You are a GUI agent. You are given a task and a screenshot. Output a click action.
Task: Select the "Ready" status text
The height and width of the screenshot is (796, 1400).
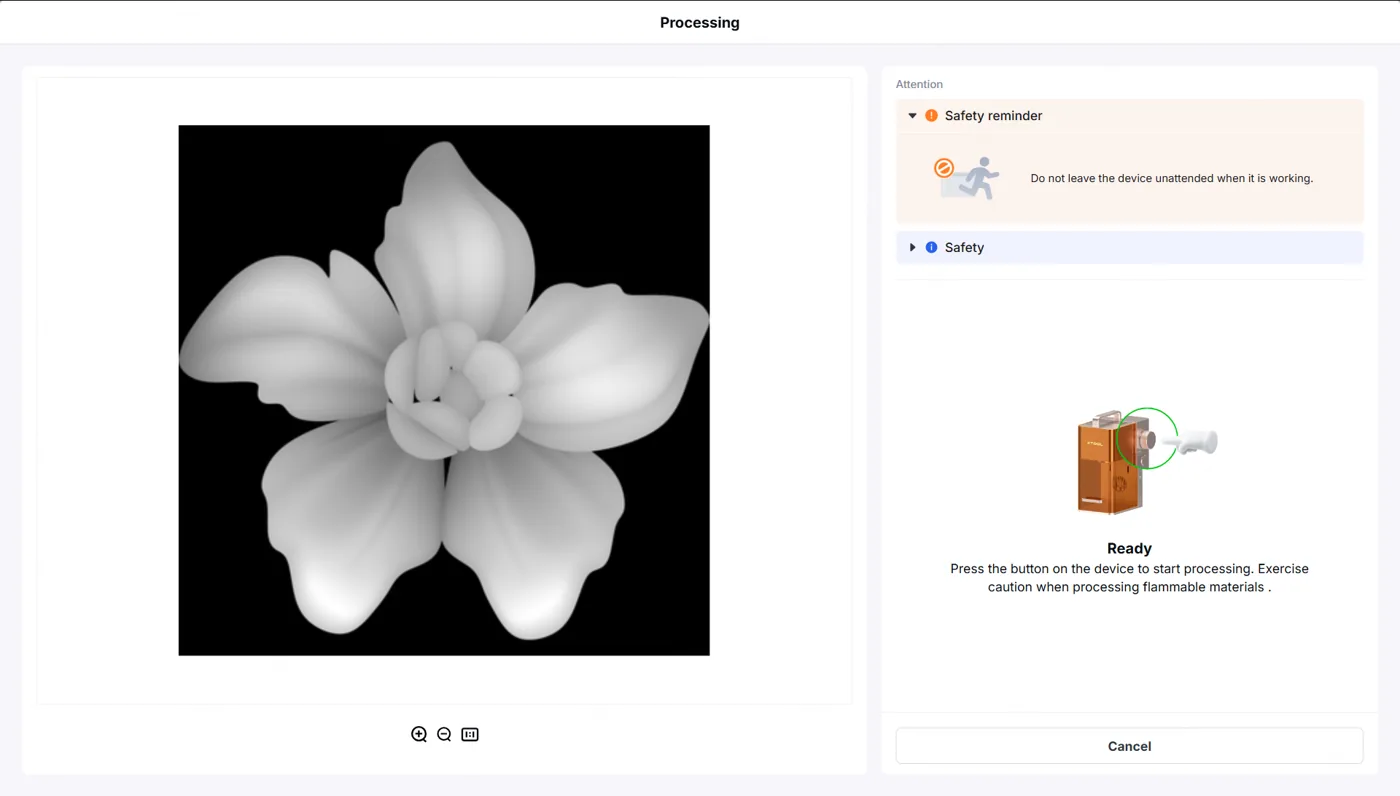(x=1129, y=548)
